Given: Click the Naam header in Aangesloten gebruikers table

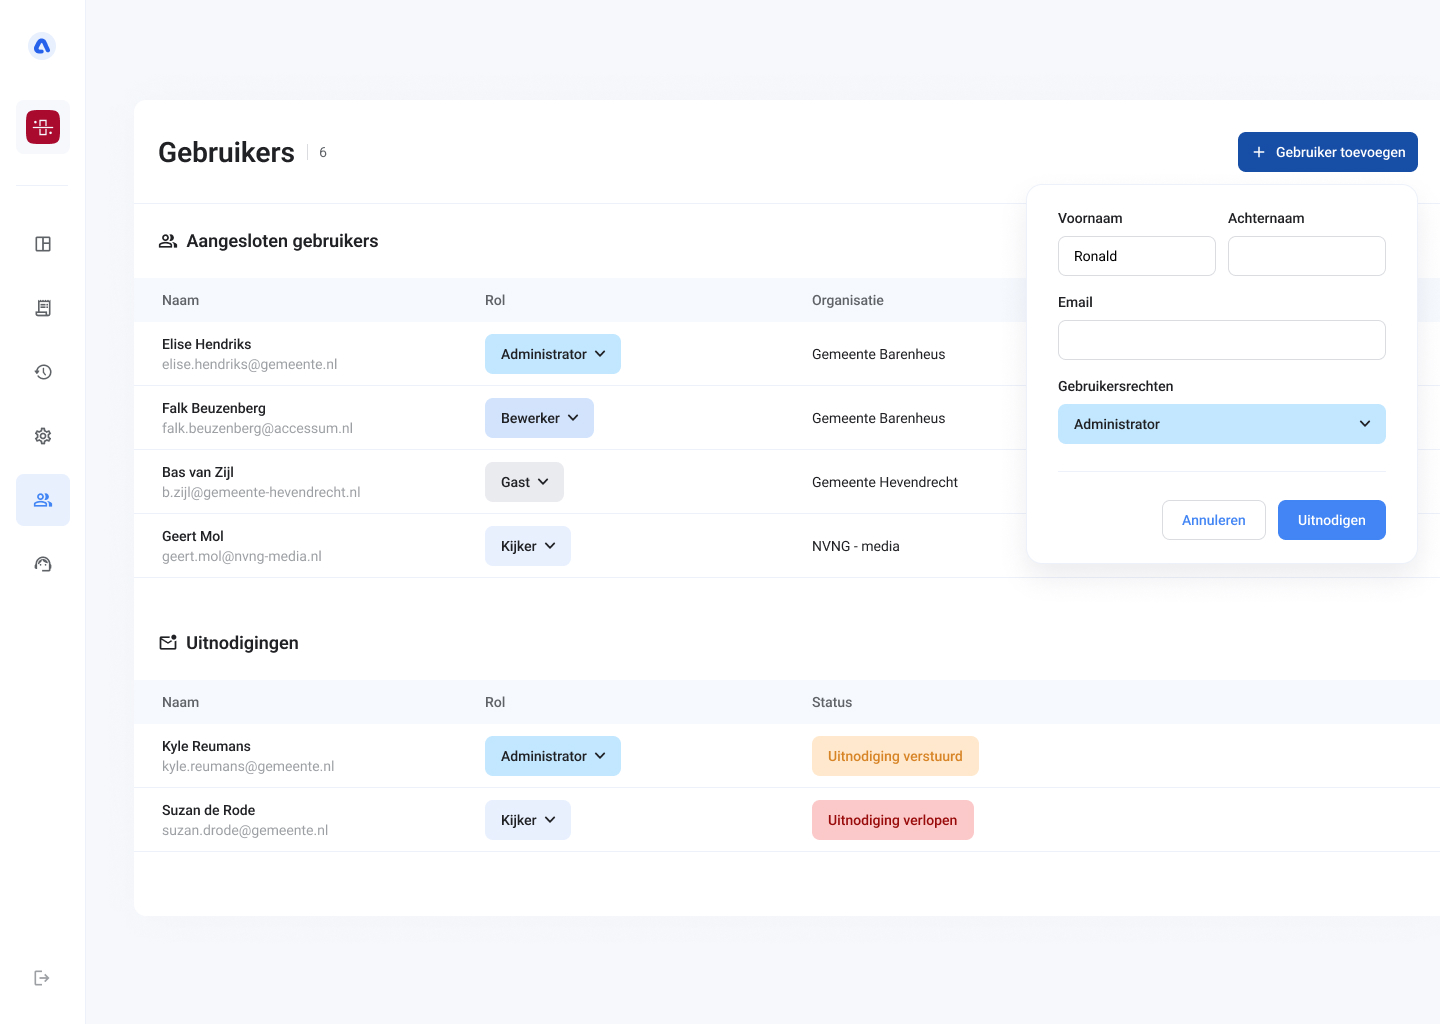Looking at the screenshot, I should pyautogui.click(x=180, y=300).
